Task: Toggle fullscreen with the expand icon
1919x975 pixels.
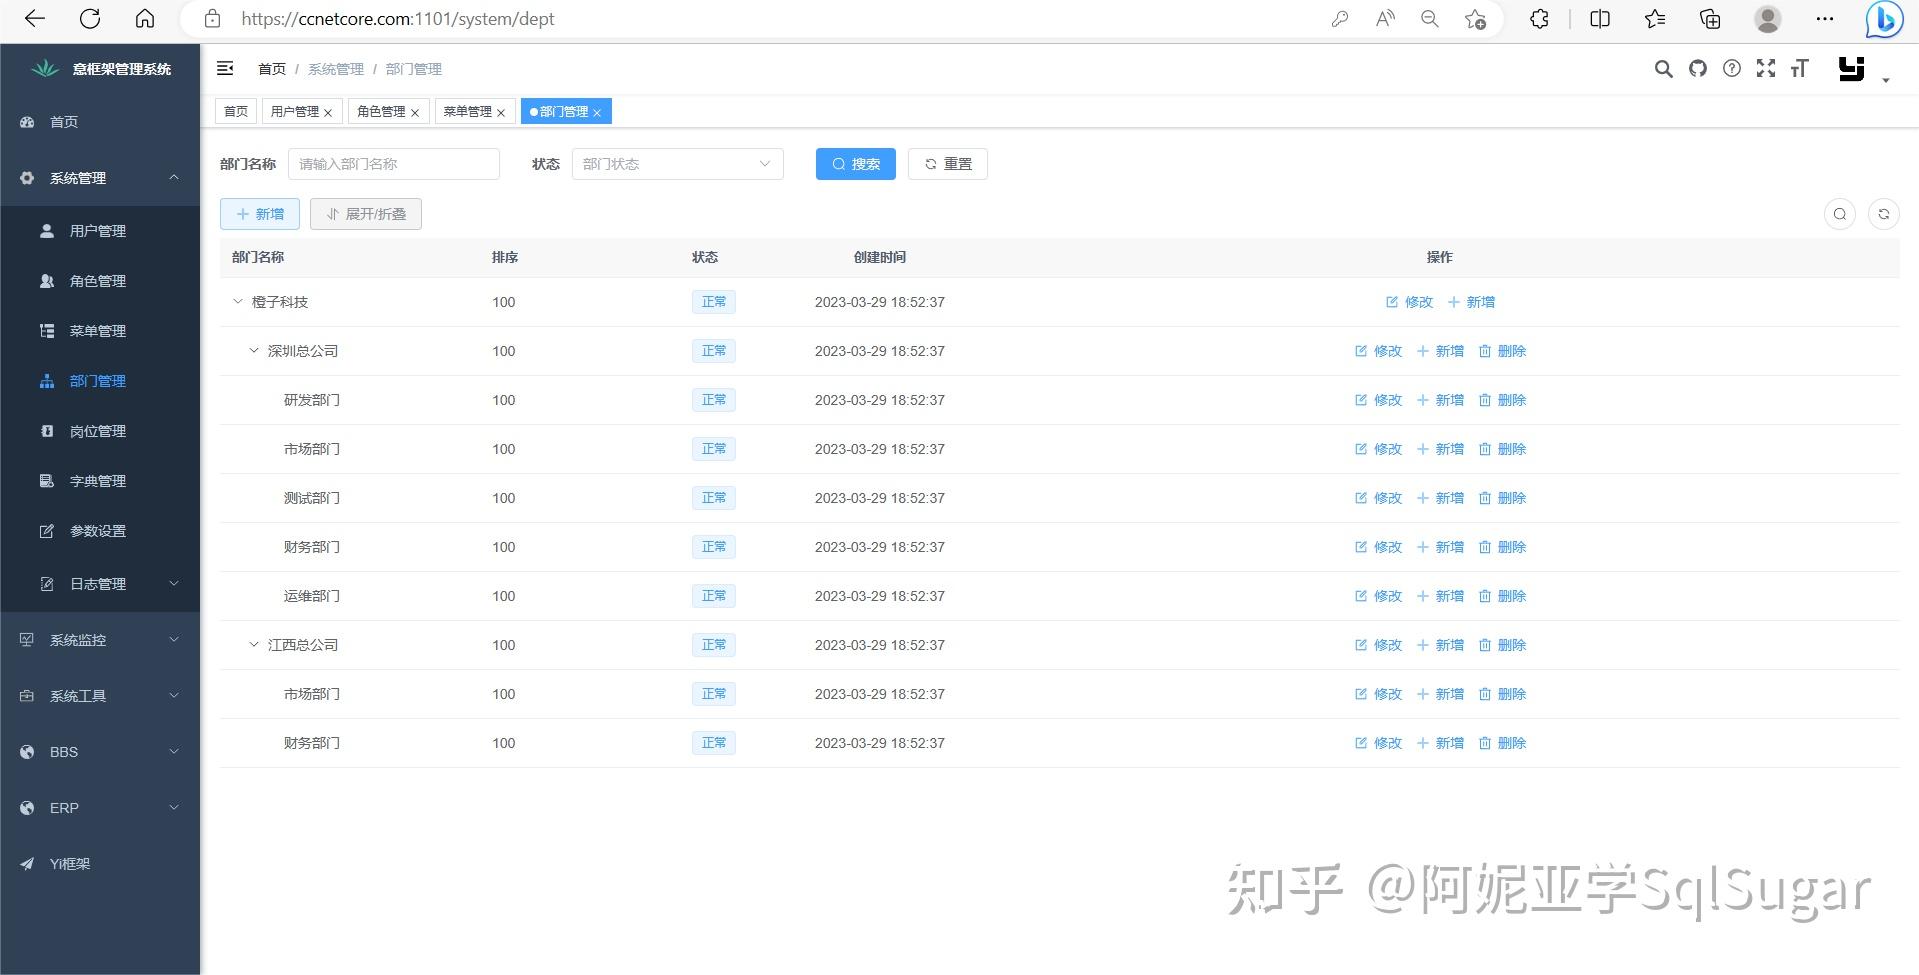Action: pos(1766,68)
